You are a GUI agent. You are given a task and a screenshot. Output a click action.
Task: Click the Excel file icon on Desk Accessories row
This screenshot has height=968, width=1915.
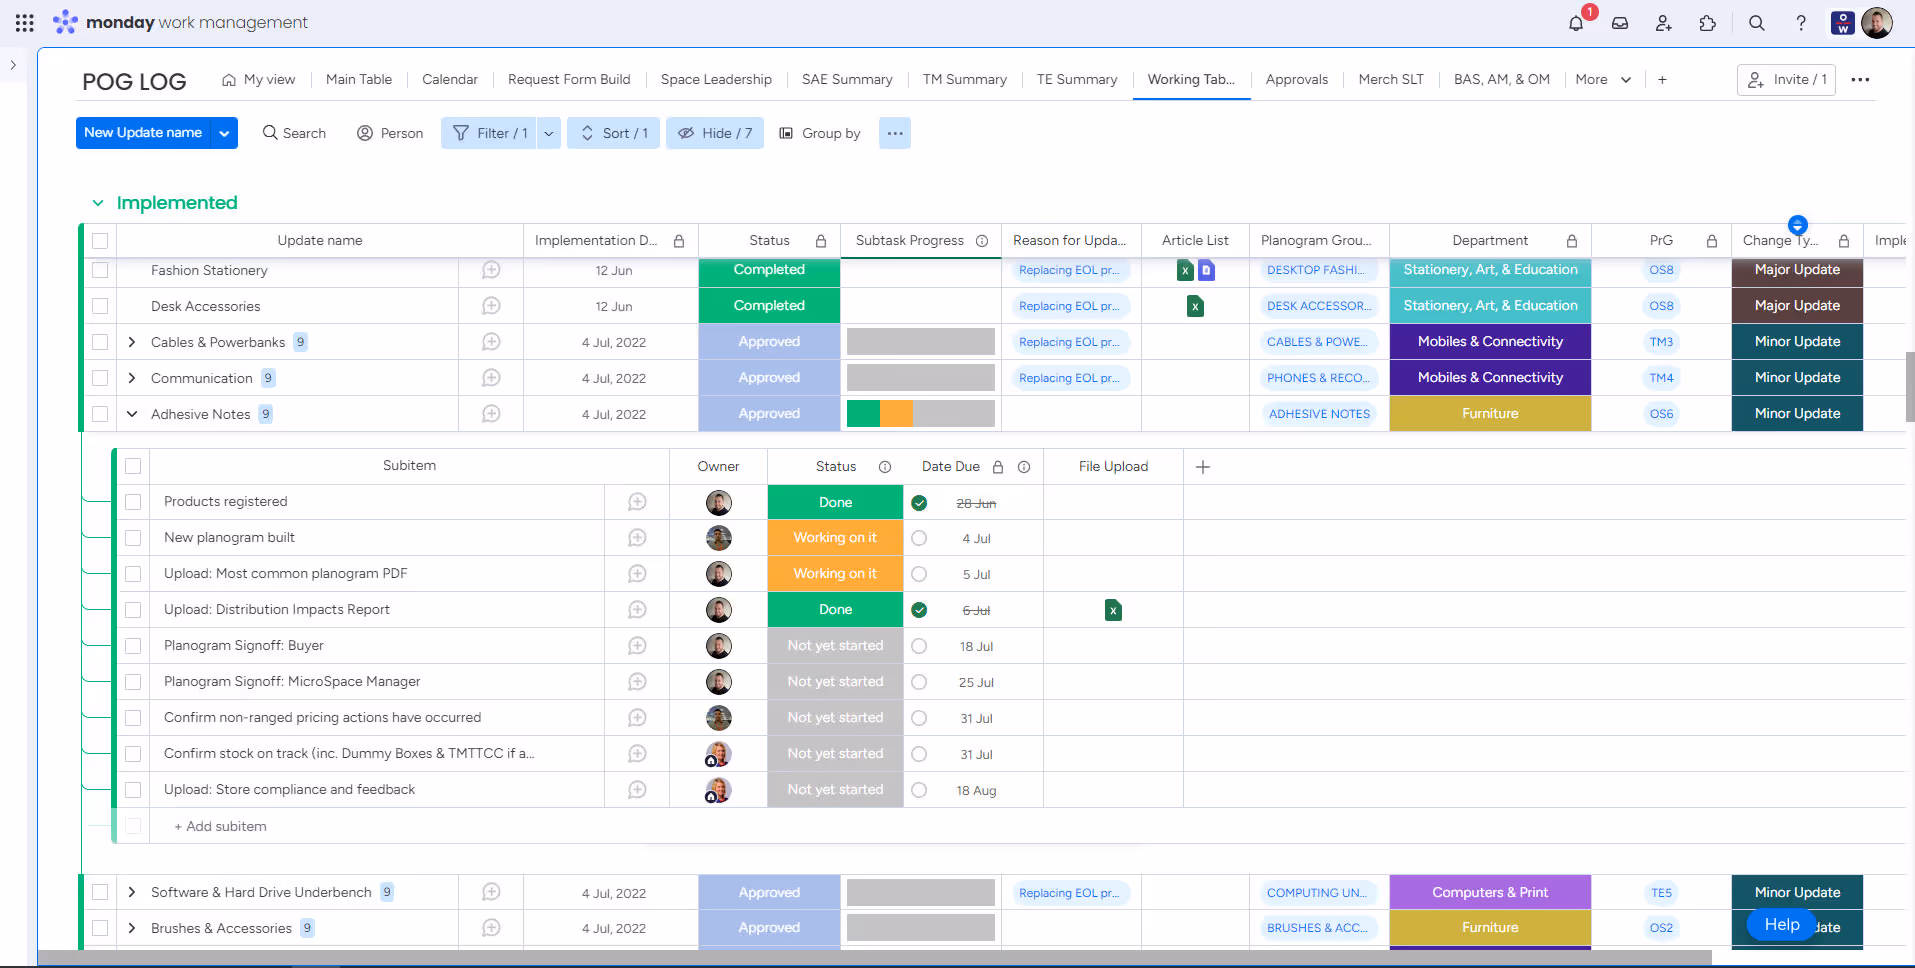pos(1195,306)
